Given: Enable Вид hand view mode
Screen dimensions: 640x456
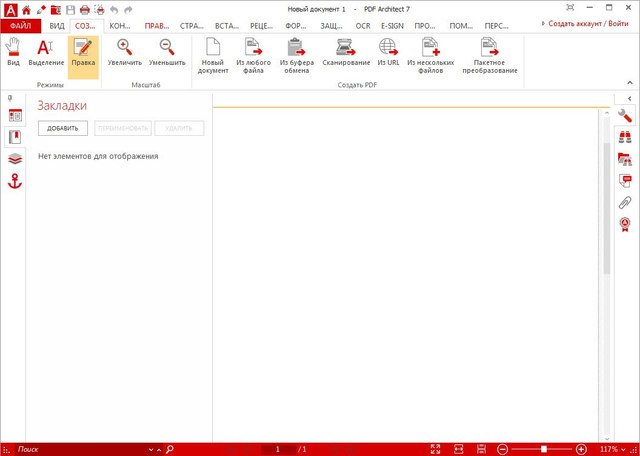Looking at the screenshot, I should click(13, 51).
